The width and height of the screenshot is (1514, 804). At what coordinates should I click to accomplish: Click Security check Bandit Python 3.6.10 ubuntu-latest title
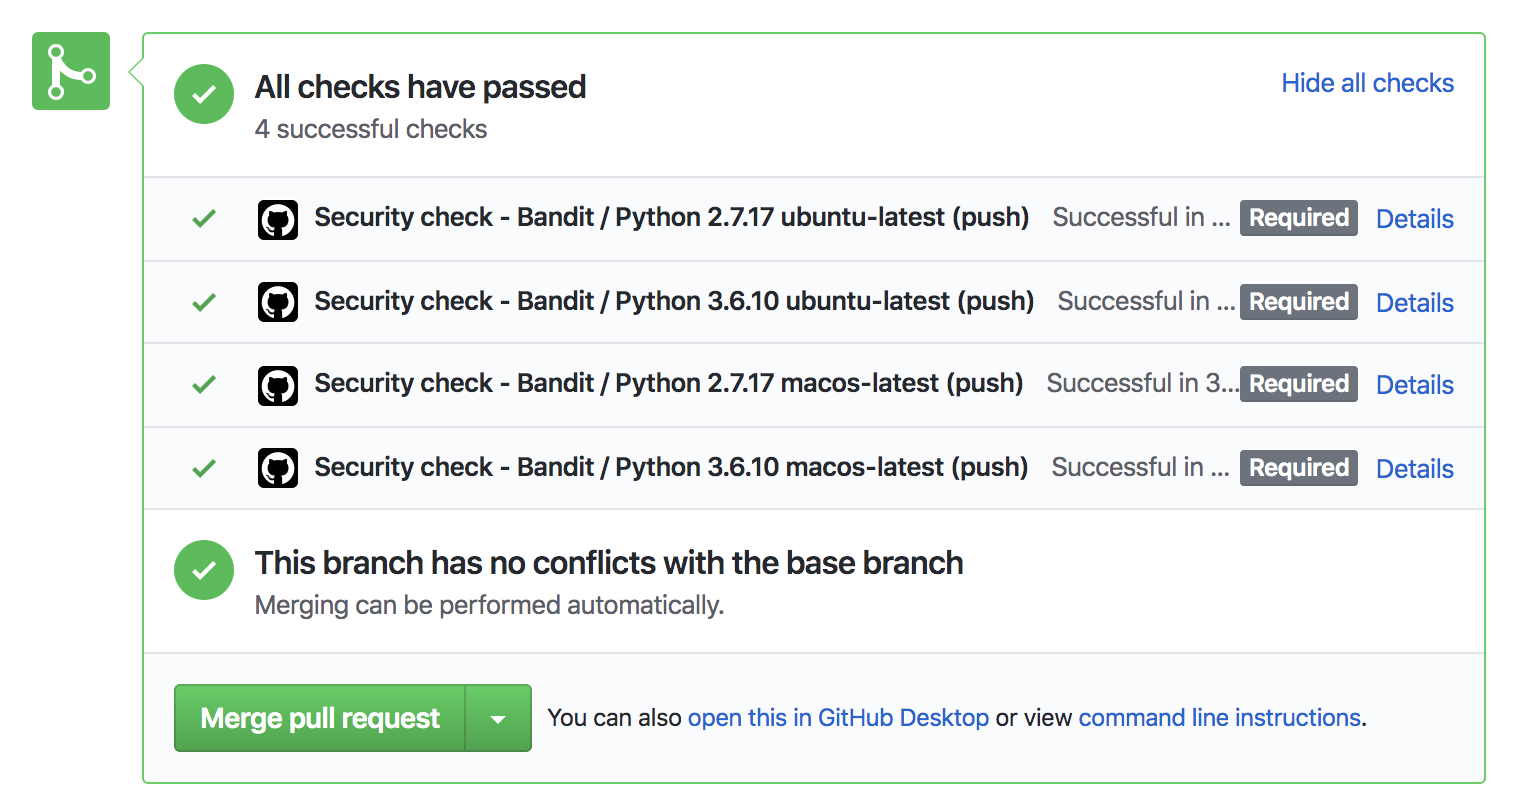674,302
